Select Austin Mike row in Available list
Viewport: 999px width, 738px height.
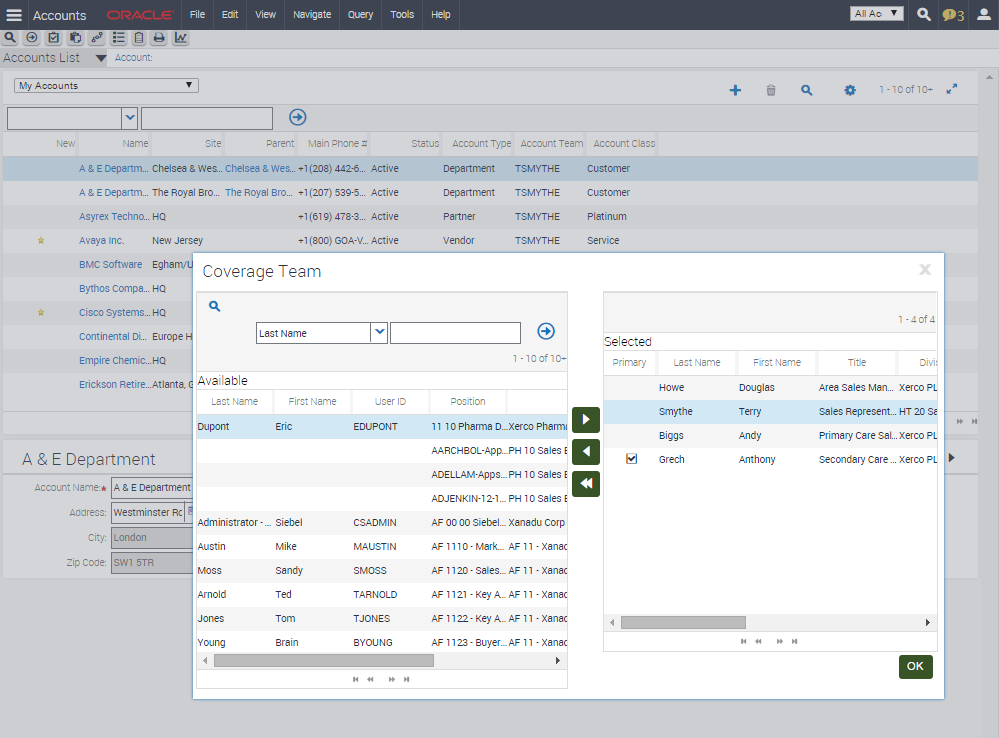coord(382,546)
